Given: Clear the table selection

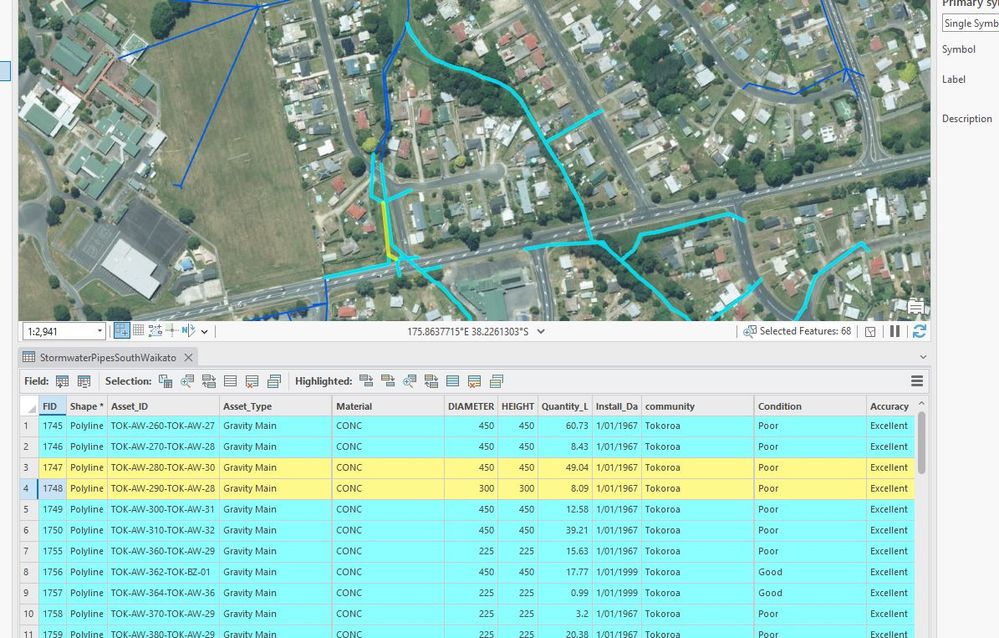Looking at the screenshot, I should coord(231,381).
